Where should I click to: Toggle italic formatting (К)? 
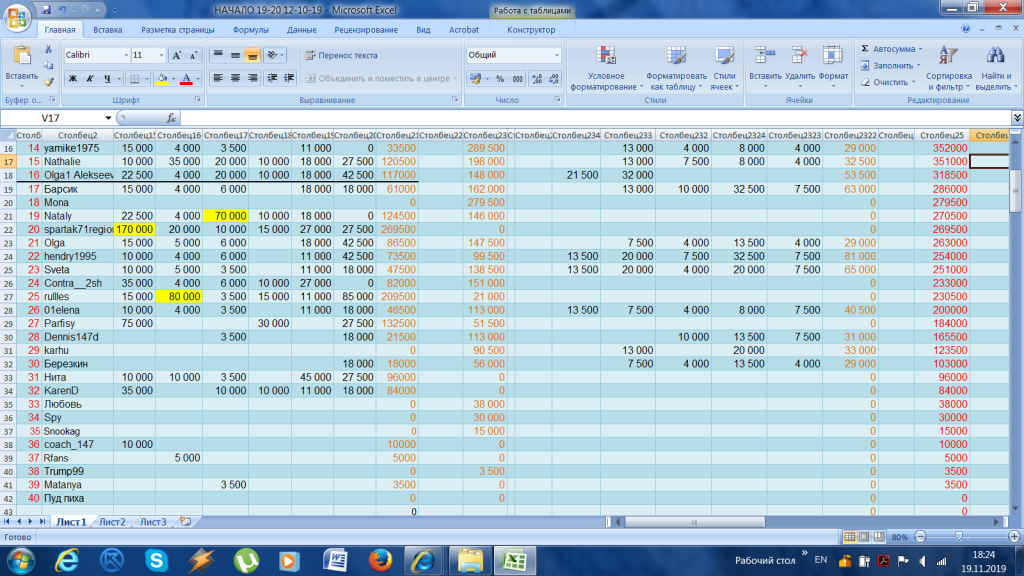(89, 78)
